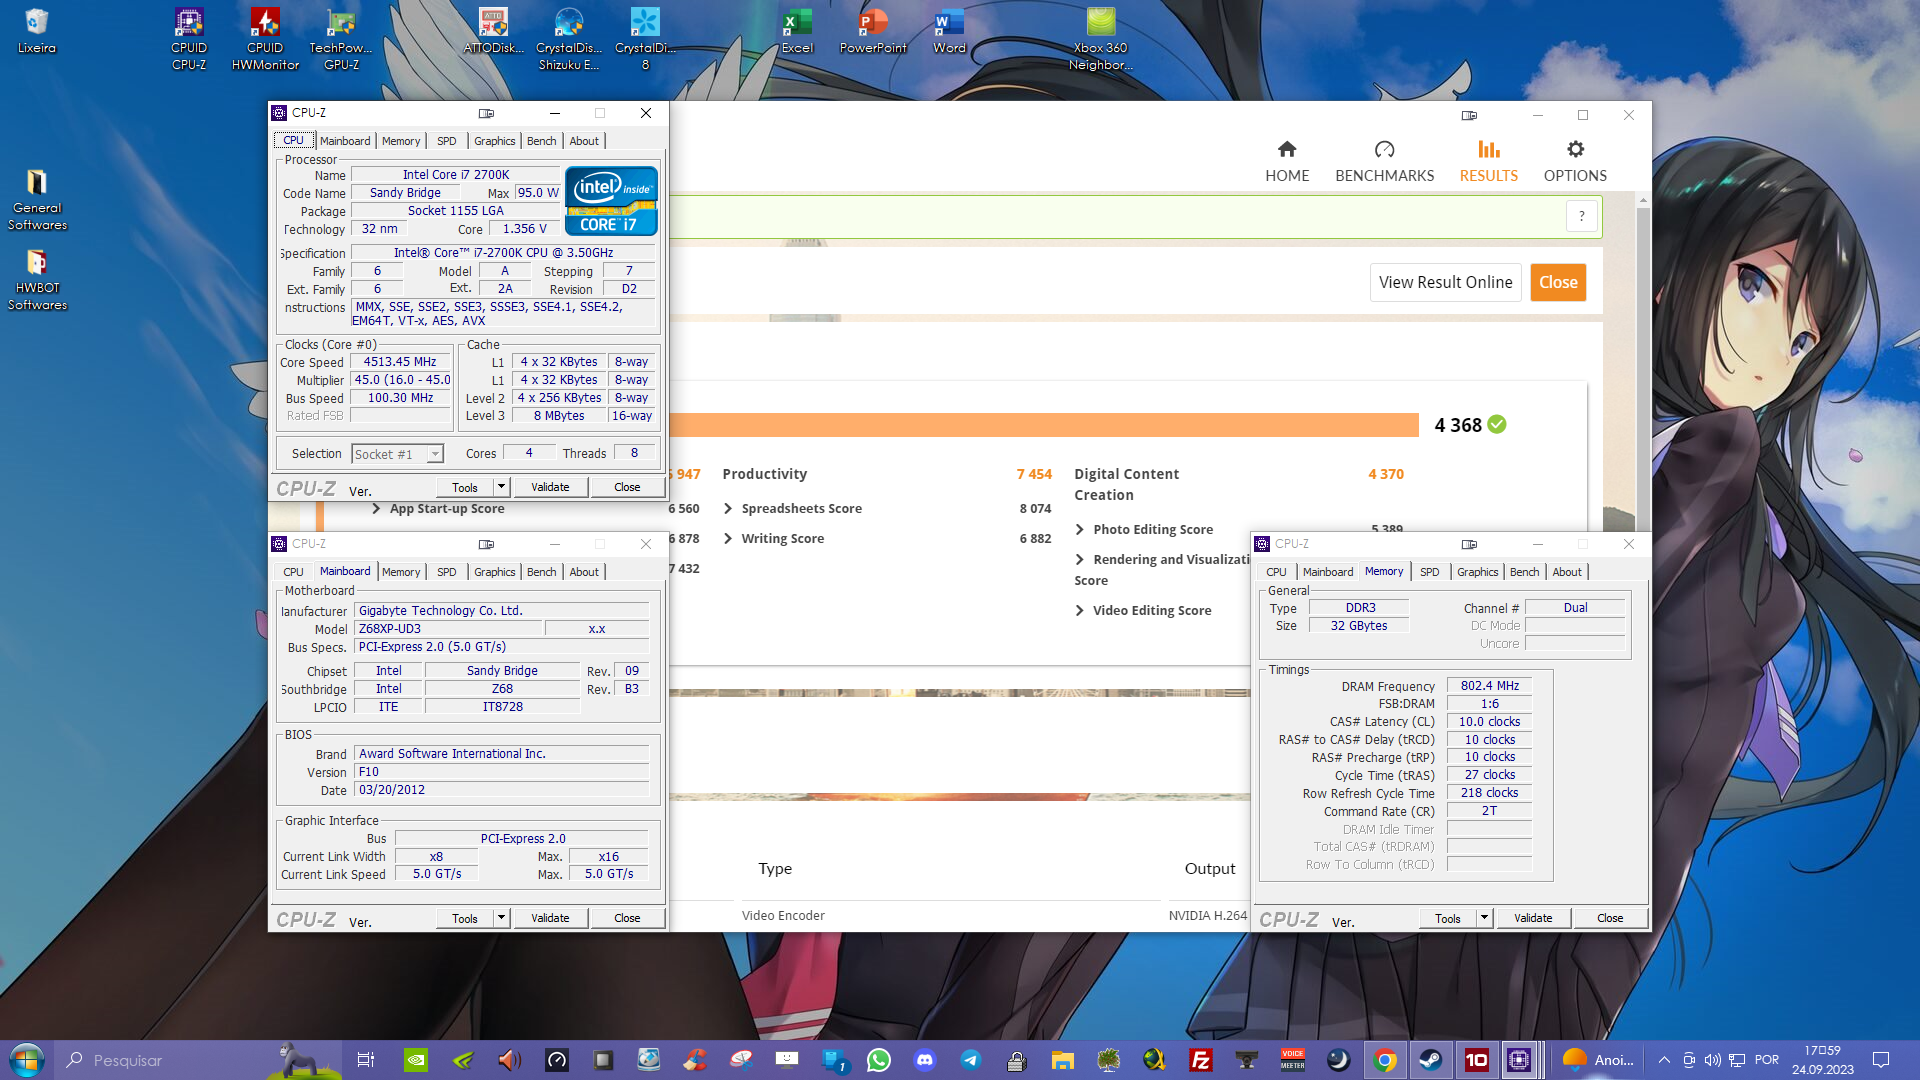
Task: Click Close button in Mainboard CPU-Z window
Action: [627, 918]
